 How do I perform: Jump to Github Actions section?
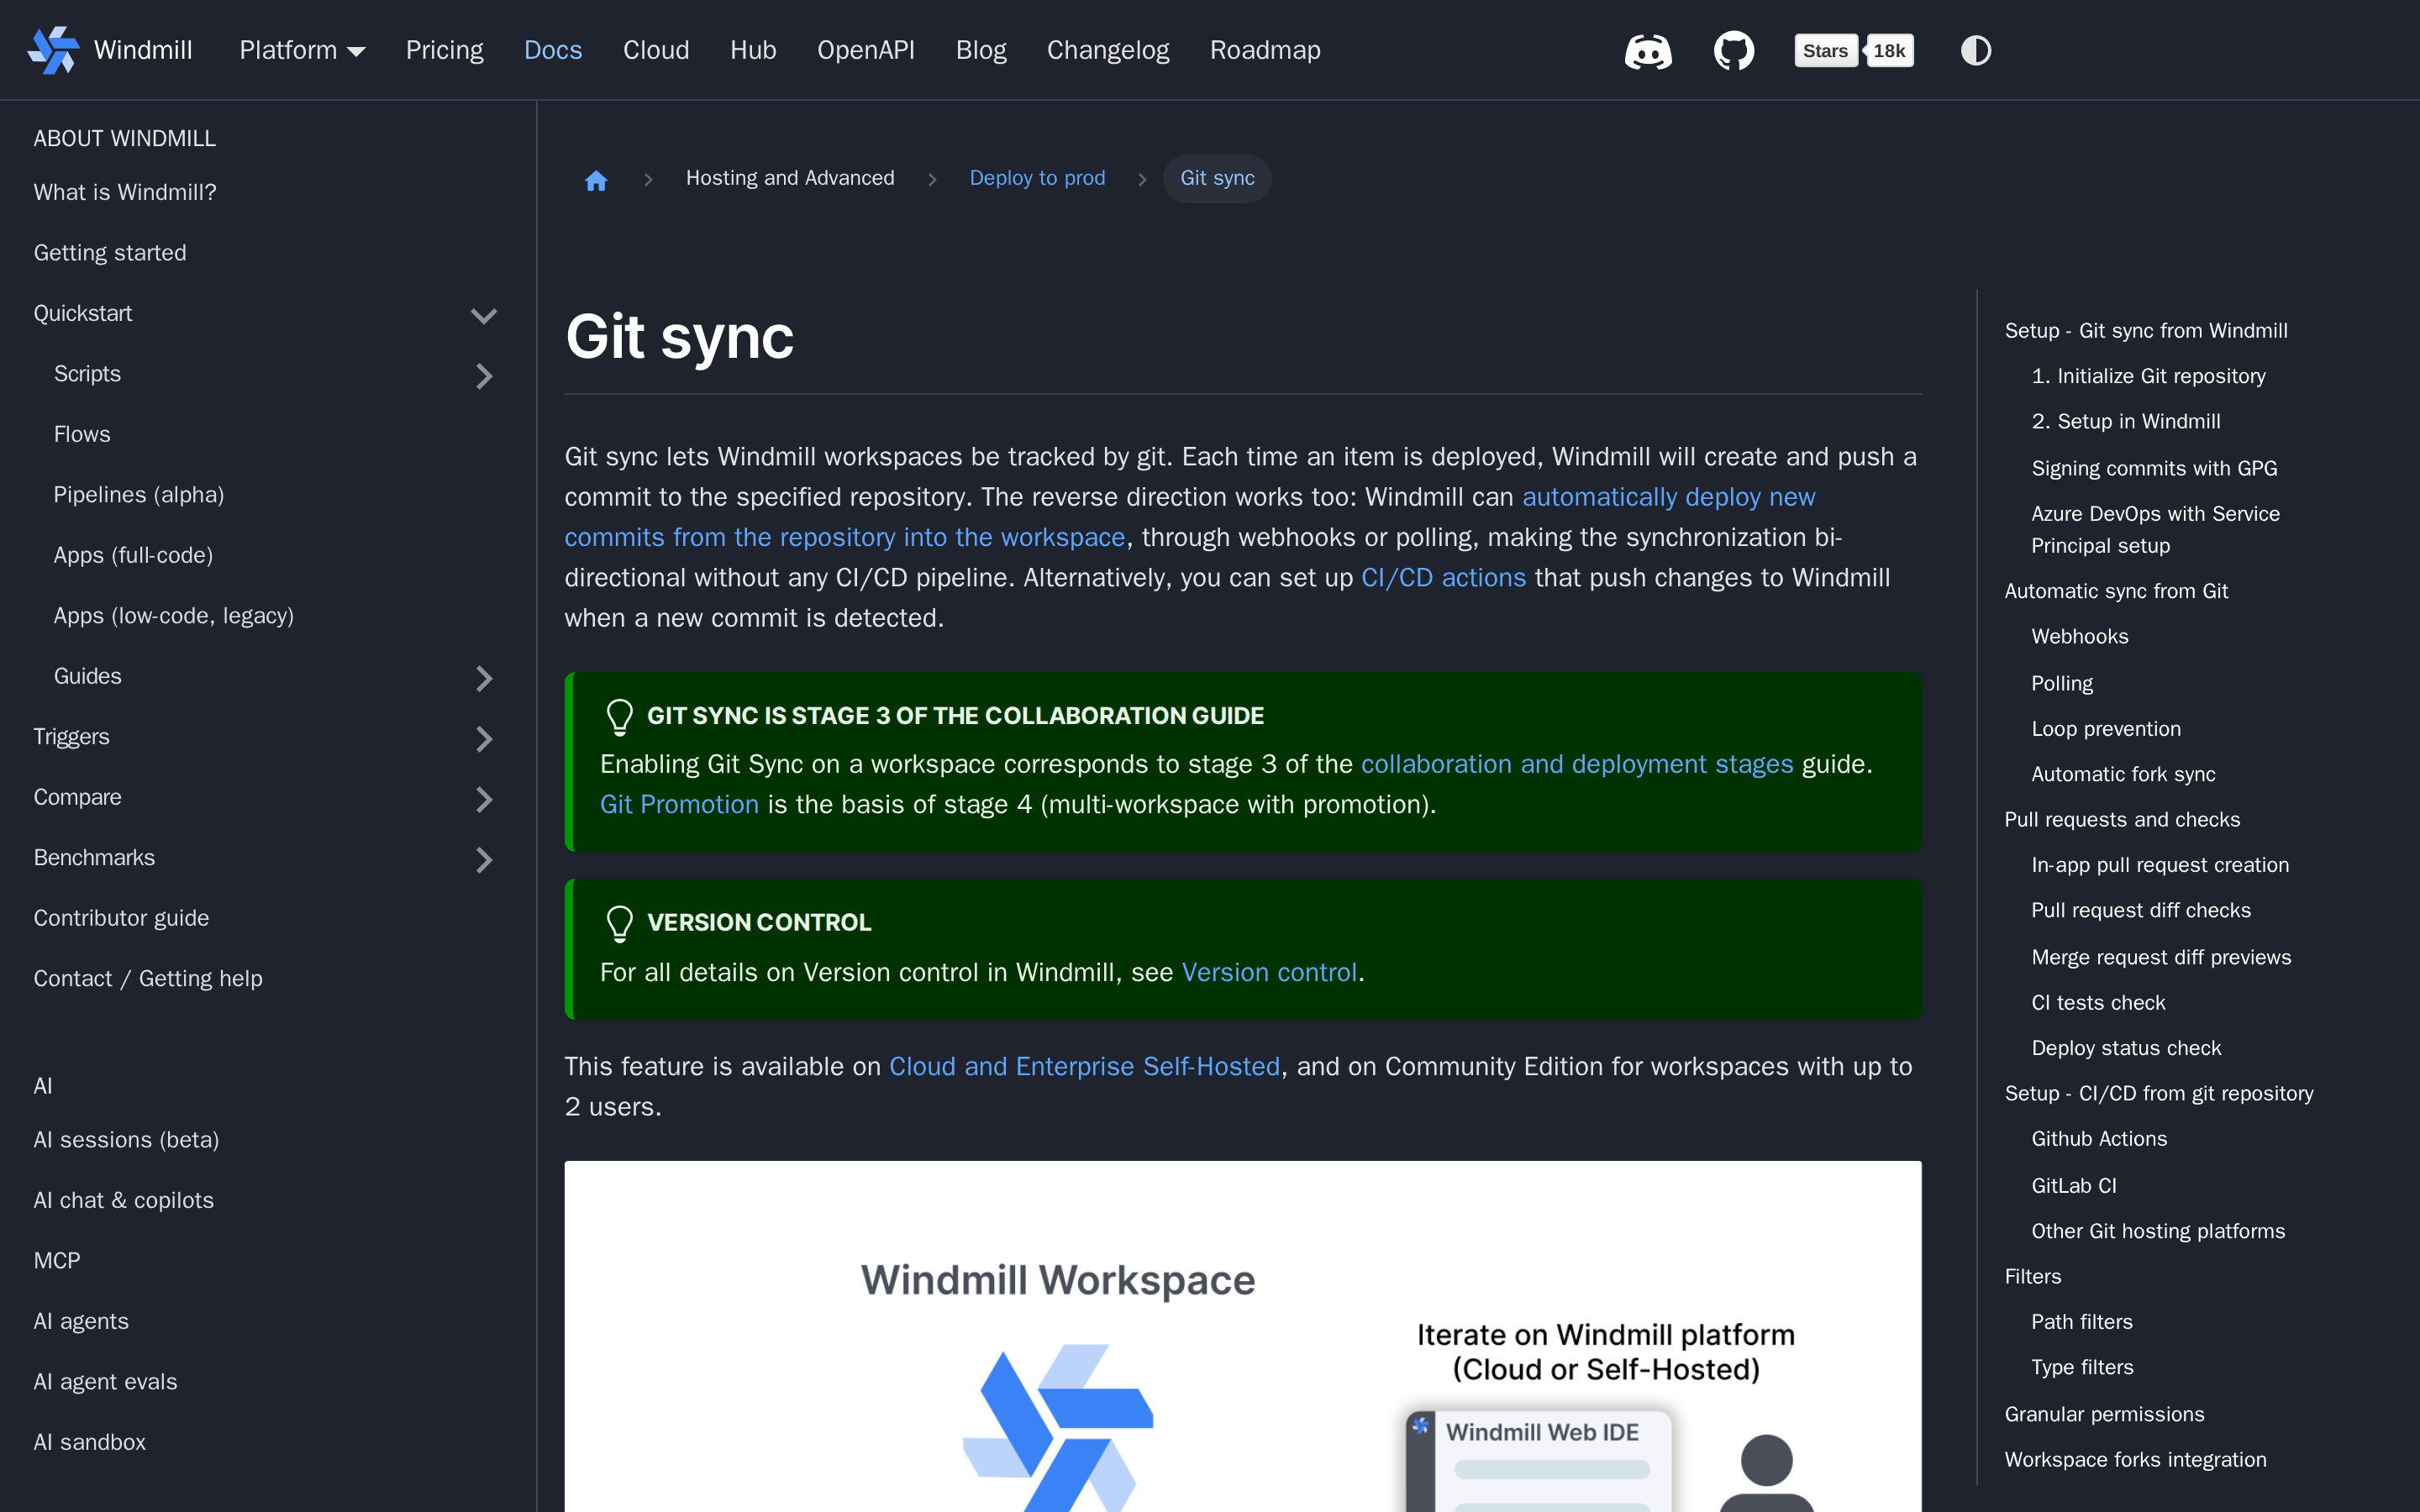point(2099,1139)
